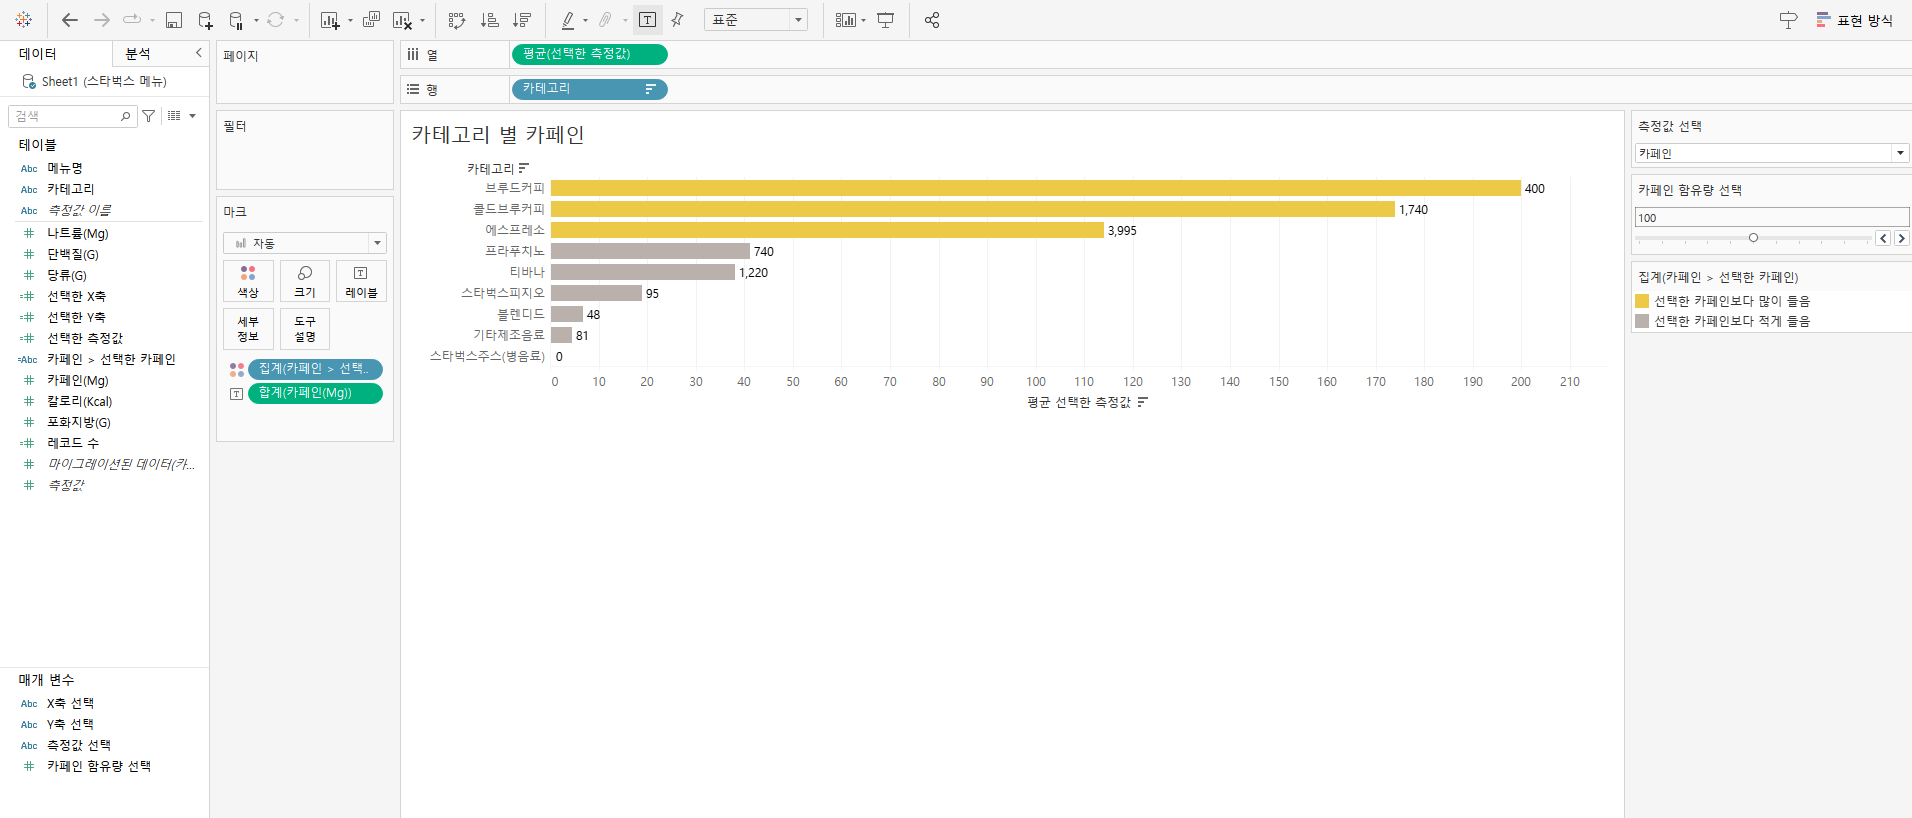
Task: Click the Tableau logo start page icon
Action: pos(24,20)
